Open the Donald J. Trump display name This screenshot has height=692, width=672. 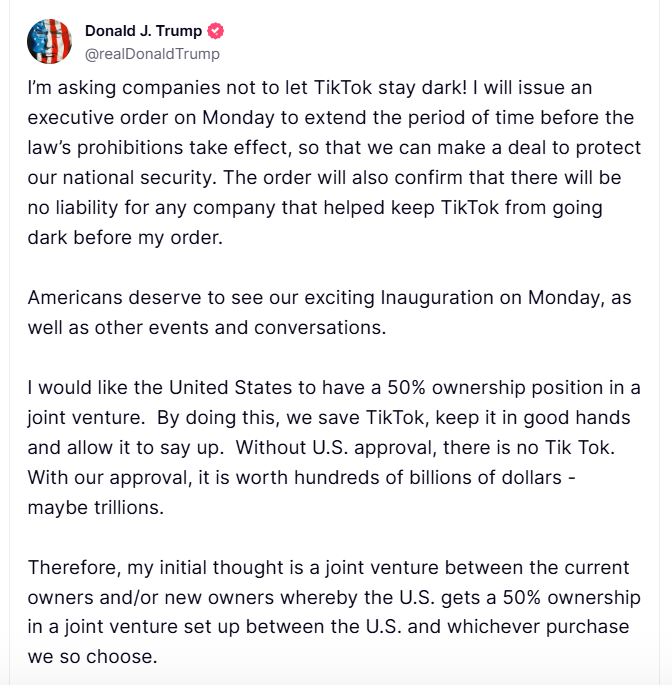tap(143, 31)
